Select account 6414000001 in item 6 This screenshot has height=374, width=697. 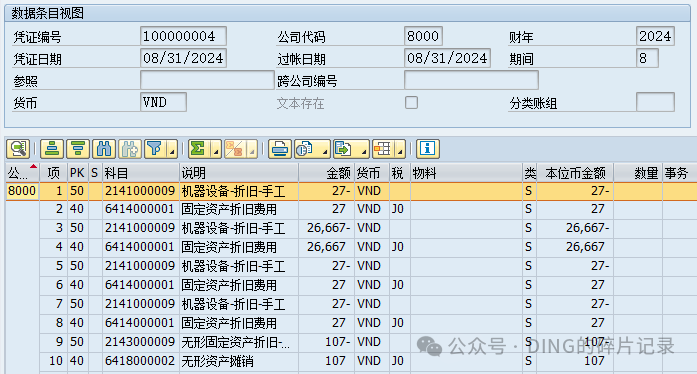click(140, 285)
